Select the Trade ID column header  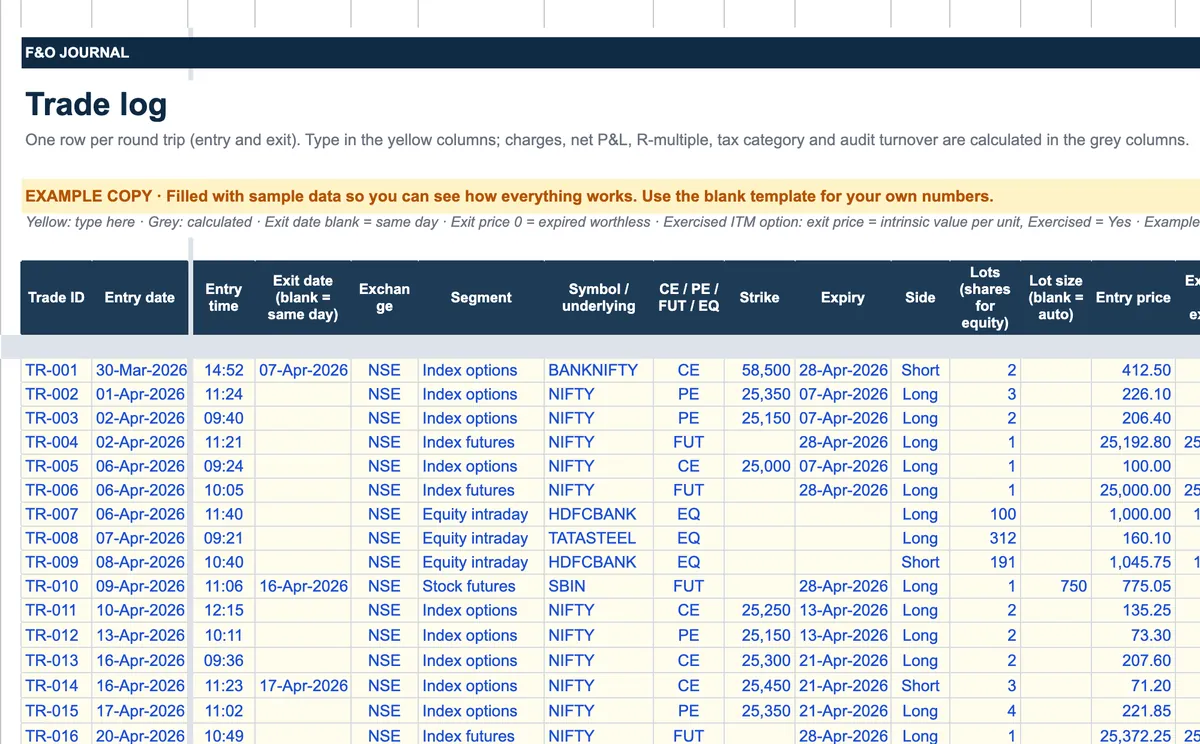(x=56, y=297)
